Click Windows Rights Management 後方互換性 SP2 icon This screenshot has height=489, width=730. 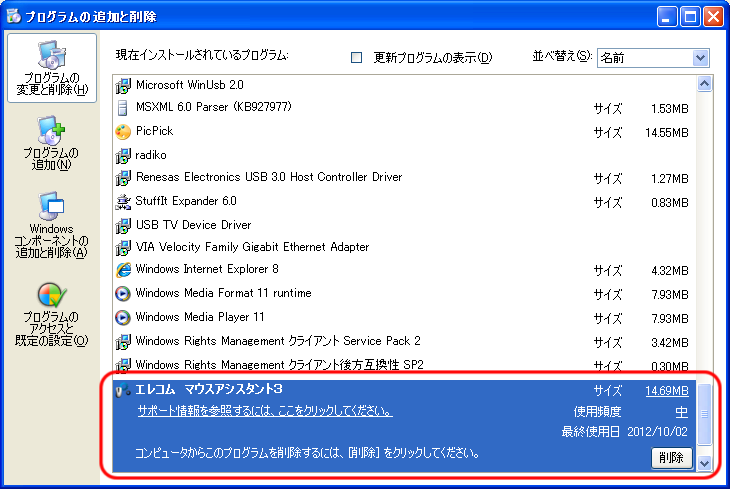pyautogui.click(x=123, y=364)
